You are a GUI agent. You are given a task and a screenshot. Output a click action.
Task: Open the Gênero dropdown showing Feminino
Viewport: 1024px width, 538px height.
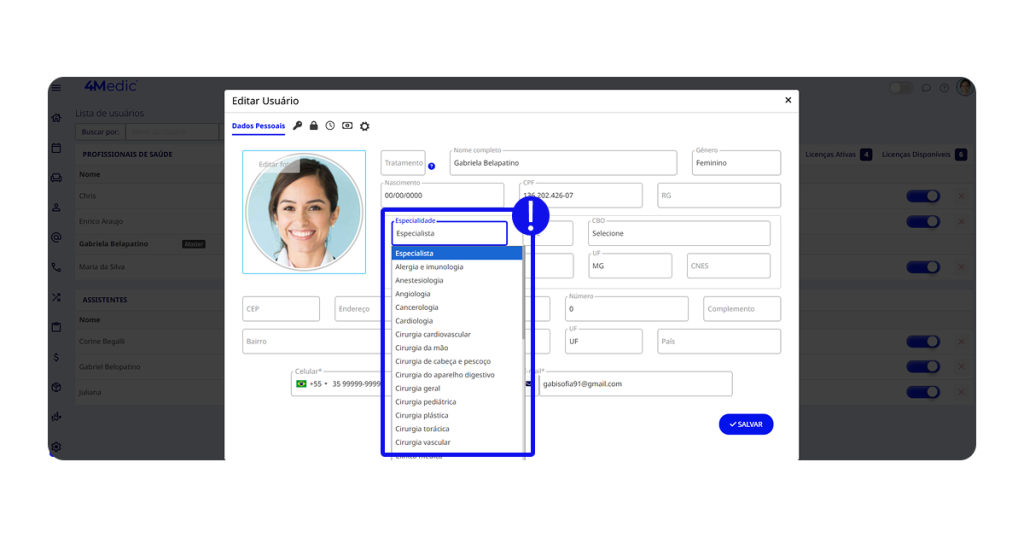[x=736, y=163]
